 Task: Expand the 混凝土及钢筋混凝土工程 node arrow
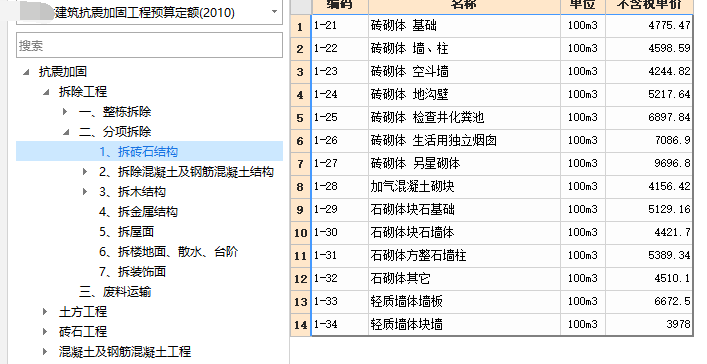pos(45,351)
